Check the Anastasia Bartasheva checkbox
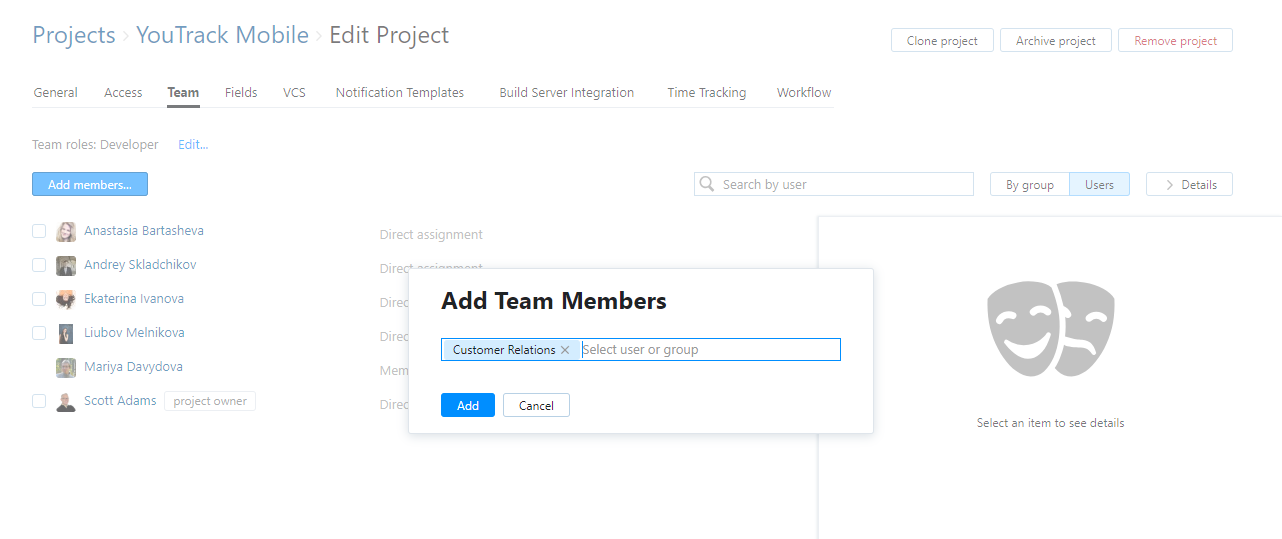The height and width of the screenshot is (539, 1282). coord(39,231)
